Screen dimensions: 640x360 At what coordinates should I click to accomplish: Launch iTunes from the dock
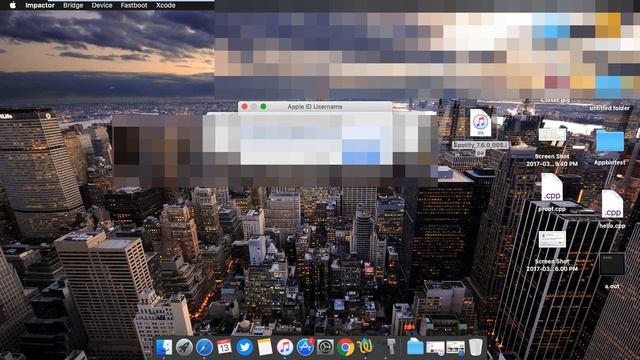coord(285,347)
